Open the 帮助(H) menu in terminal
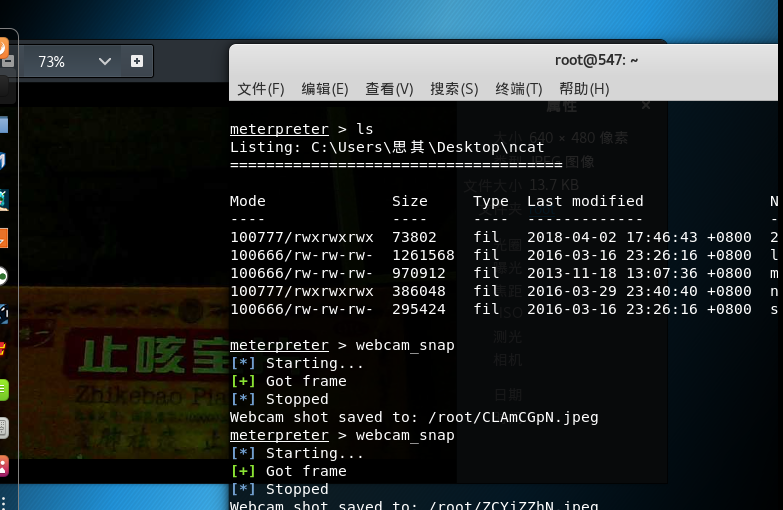Viewport: 783px width, 510px height. point(584,89)
